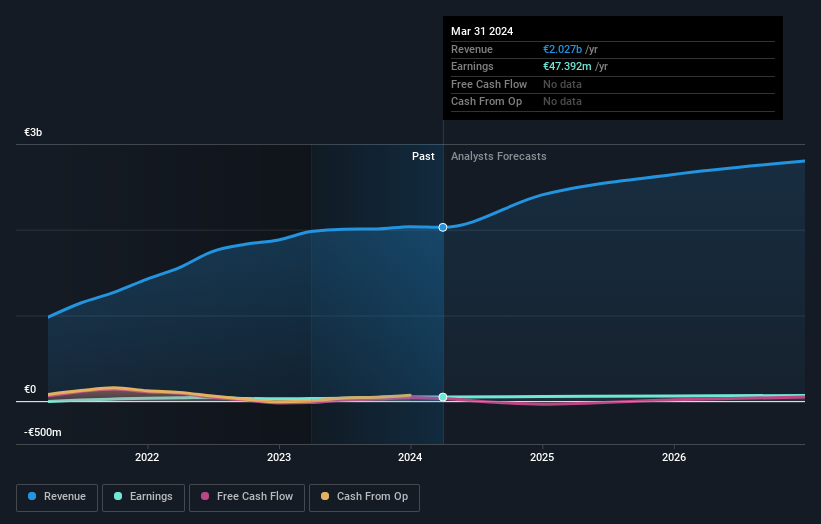The width and height of the screenshot is (821, 524).
Task: Click No data in tooltip Free Cash Flow row
Action: [562, 84]
